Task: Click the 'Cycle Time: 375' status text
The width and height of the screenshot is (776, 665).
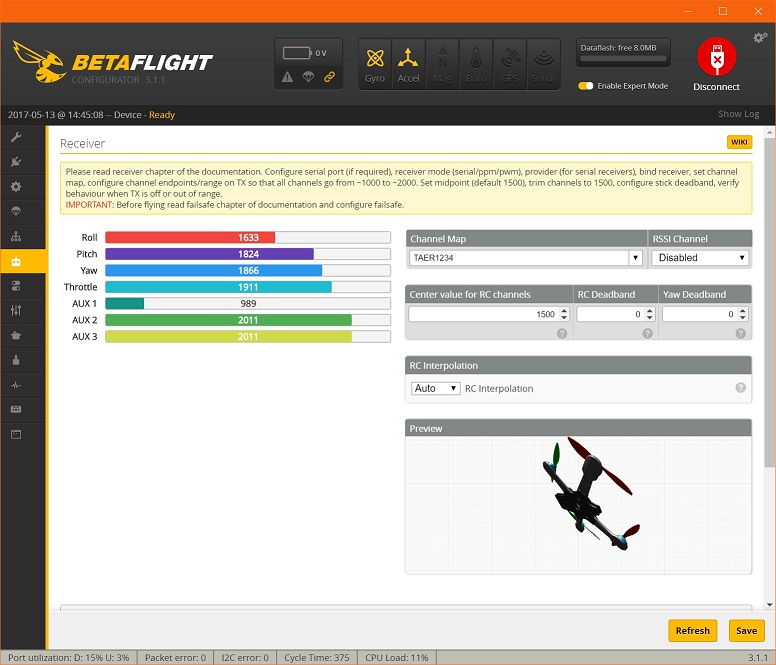Action: 317,658
